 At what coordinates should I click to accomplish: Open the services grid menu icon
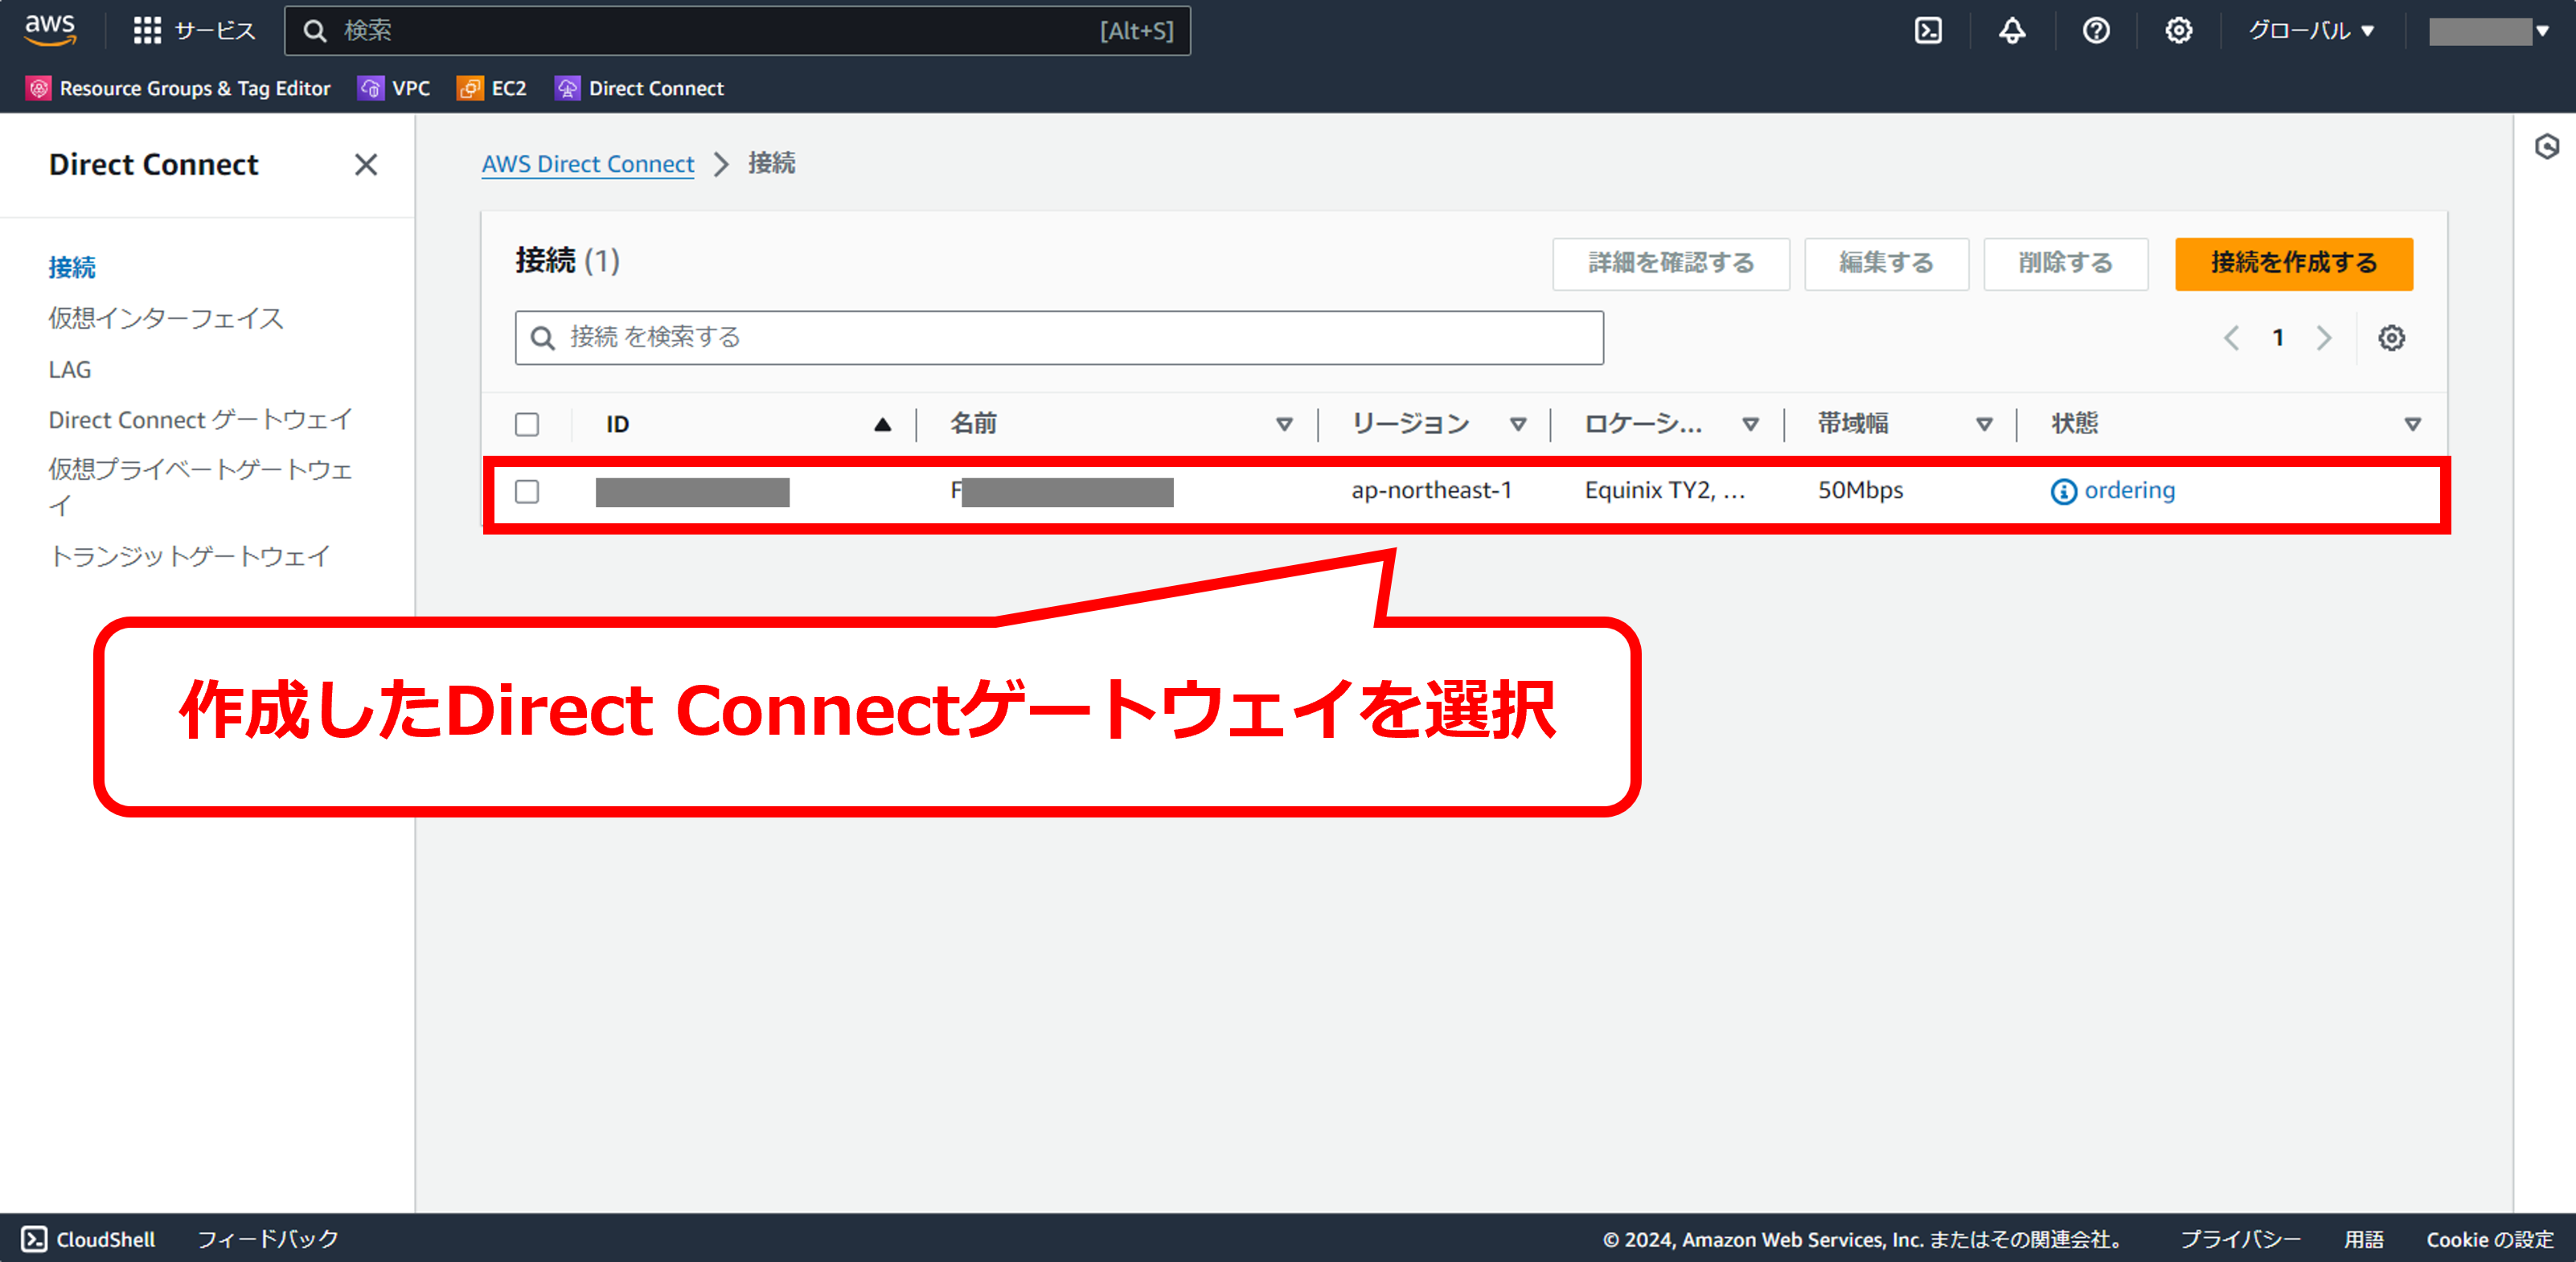pos(147,31)
